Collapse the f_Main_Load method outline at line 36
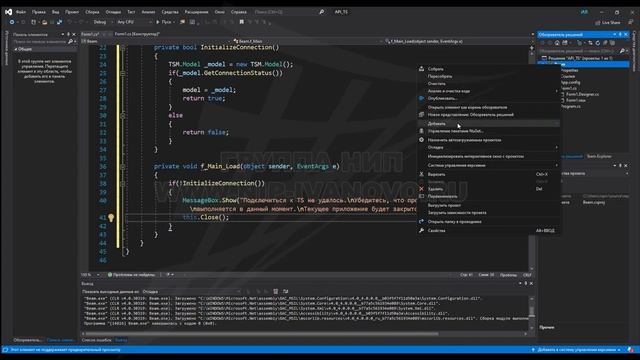This screenshot has width=640, height=360. pos(123,167)
